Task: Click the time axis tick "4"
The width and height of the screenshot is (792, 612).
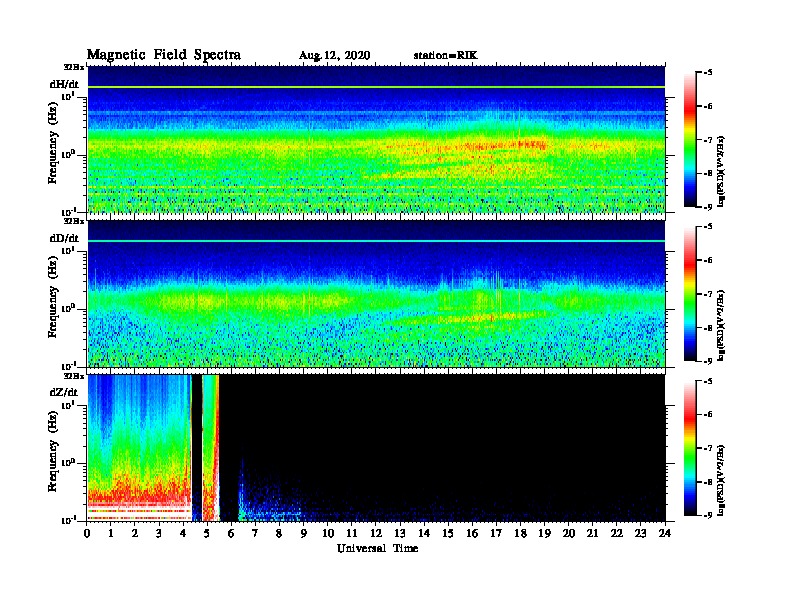Action: [x=183, y=534]
